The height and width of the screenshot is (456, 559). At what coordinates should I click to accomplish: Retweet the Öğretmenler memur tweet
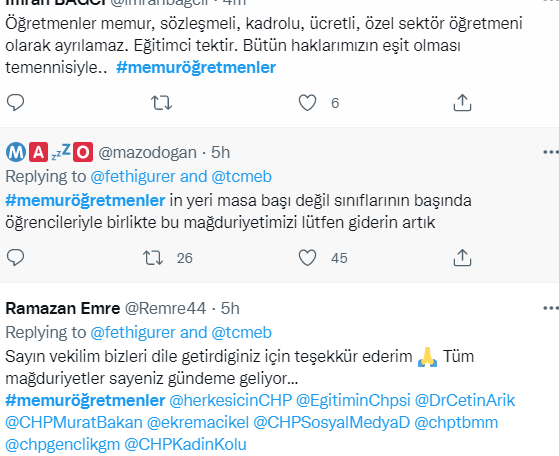(x=161, y=103)
